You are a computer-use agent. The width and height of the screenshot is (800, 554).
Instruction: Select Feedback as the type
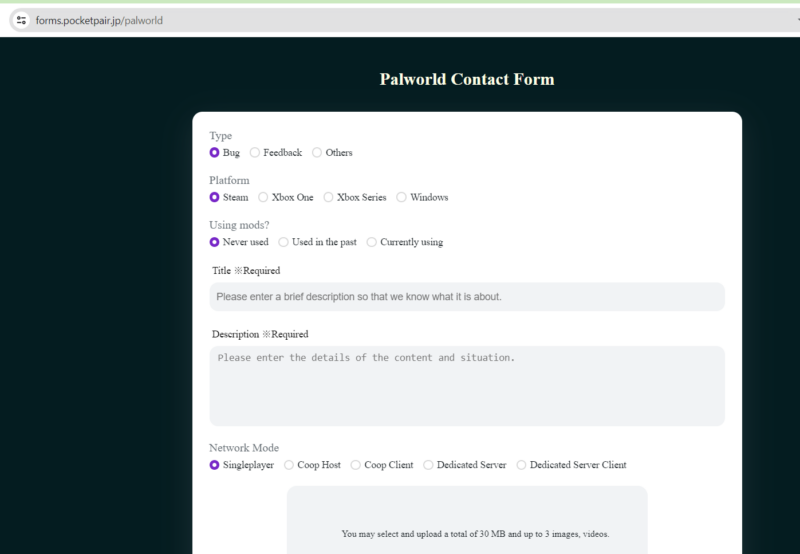(255, 153)
